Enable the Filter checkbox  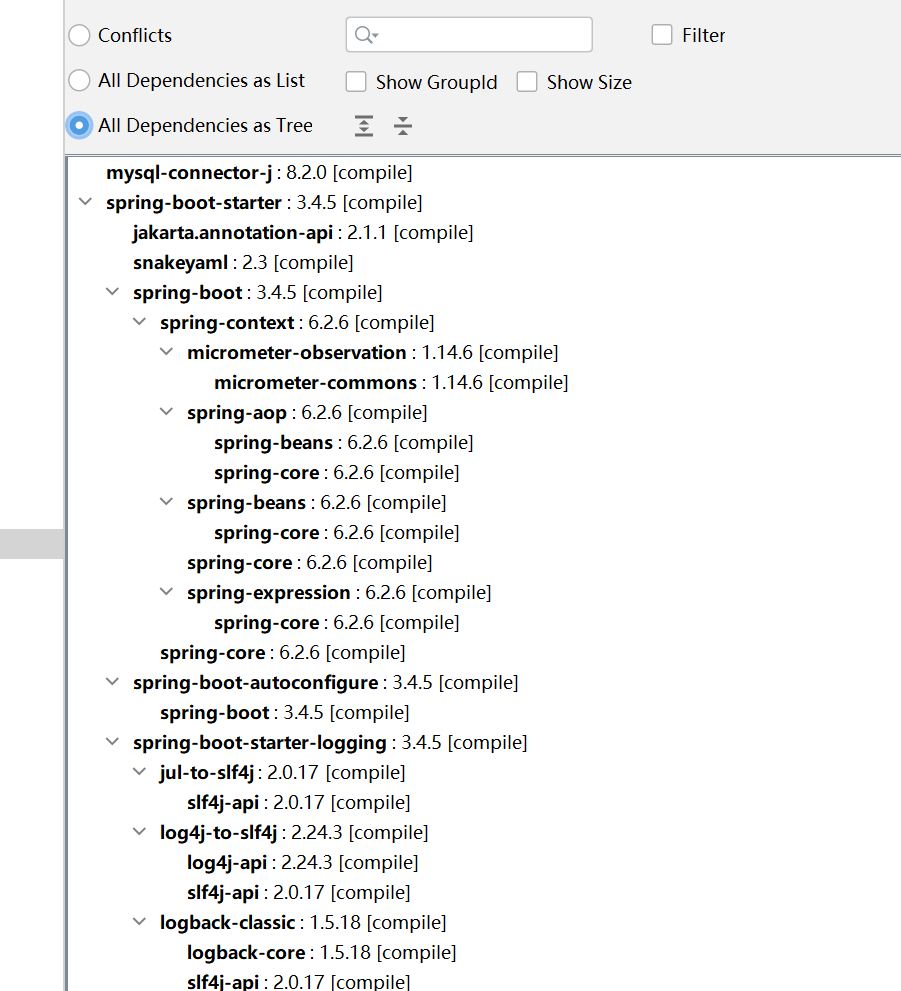click(662, 35)
